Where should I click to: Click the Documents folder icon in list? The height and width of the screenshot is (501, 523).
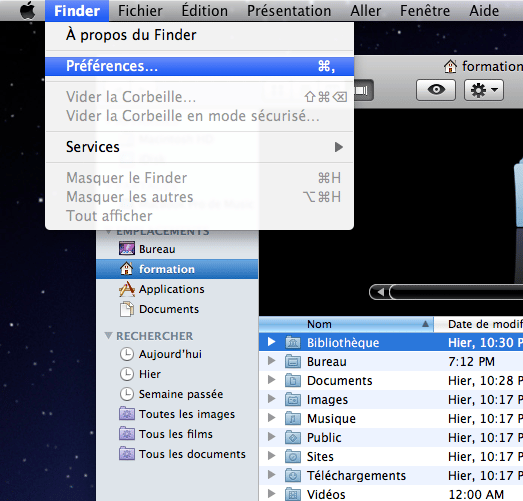click(293, 380)
